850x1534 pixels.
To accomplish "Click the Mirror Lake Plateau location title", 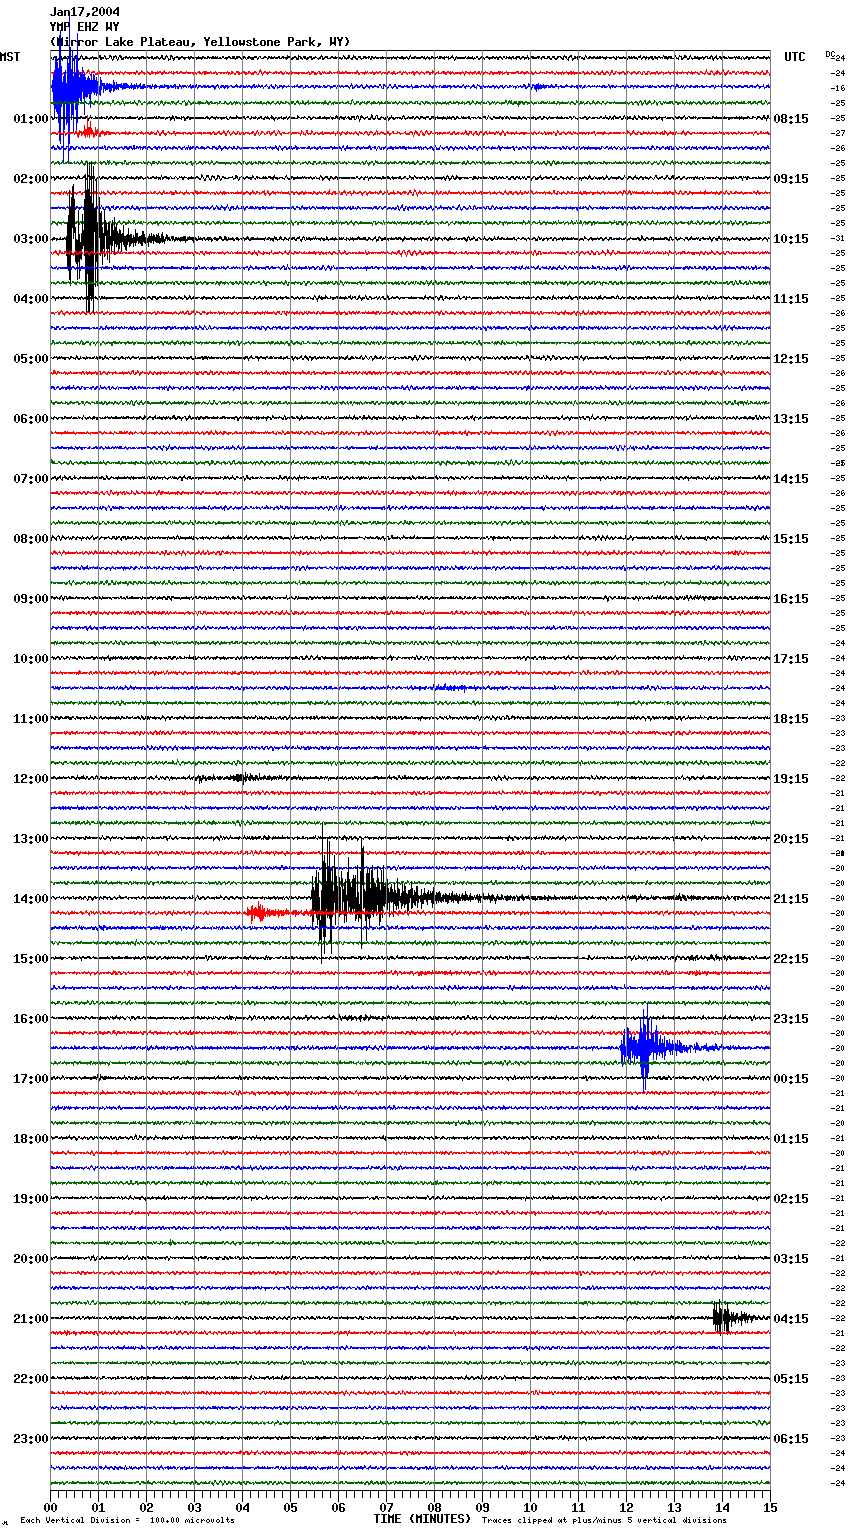I will point(200,42).
